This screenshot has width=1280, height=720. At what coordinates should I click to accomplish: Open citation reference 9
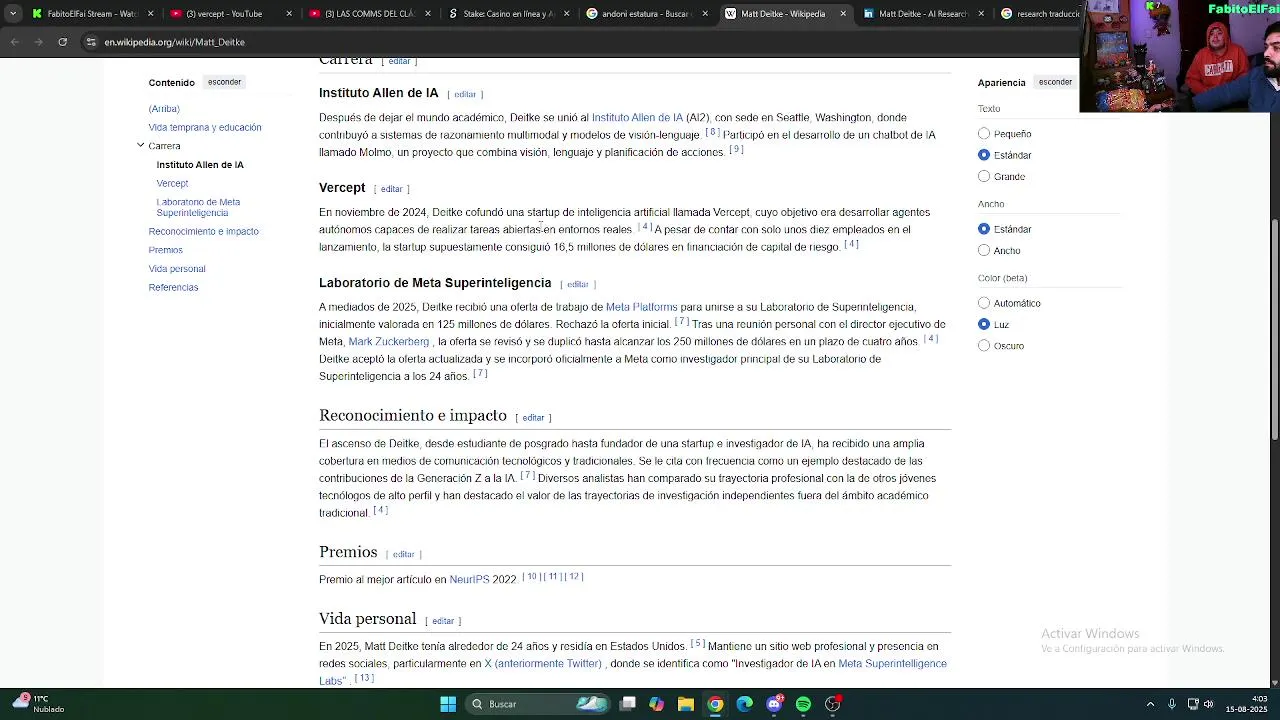(736, 149)
